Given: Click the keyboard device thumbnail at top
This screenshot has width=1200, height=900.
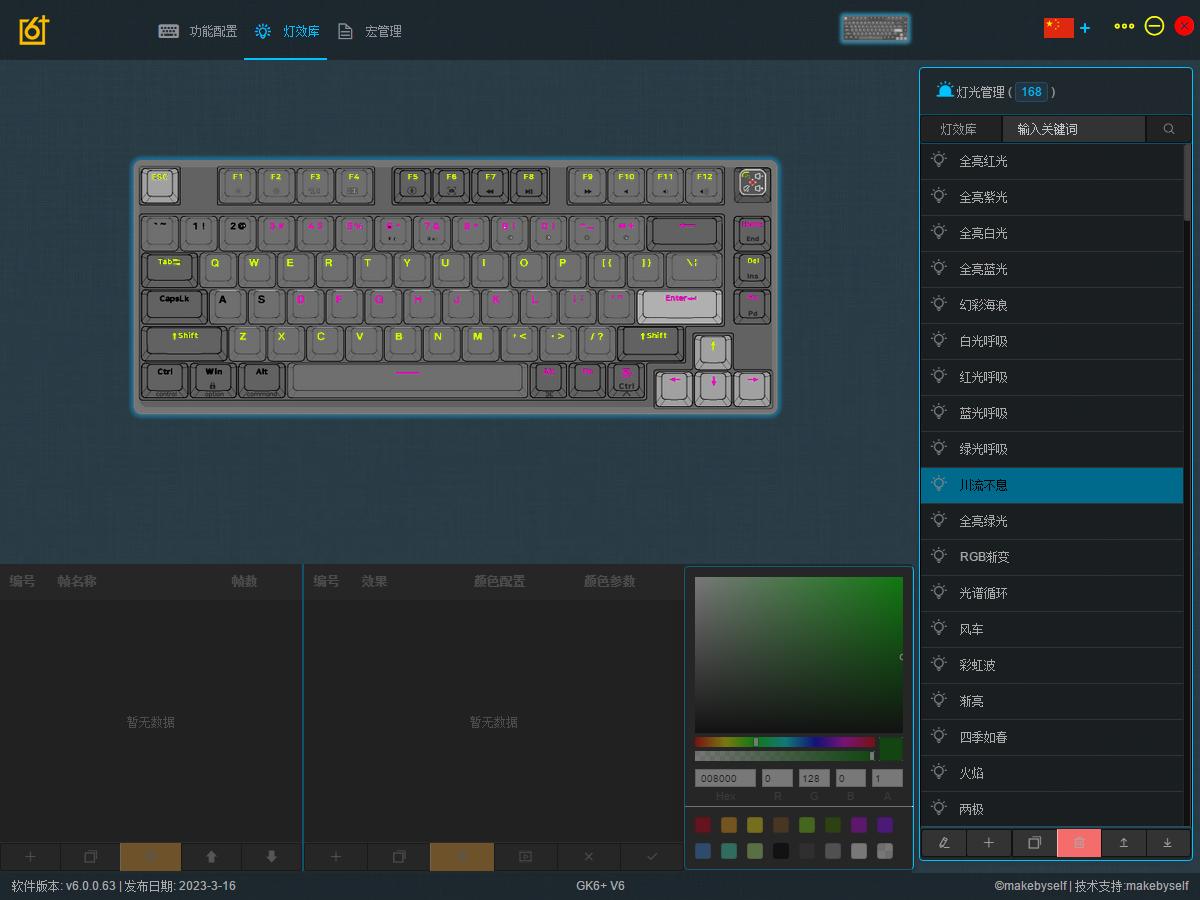Looking at the screenshot, I should 875,29.
